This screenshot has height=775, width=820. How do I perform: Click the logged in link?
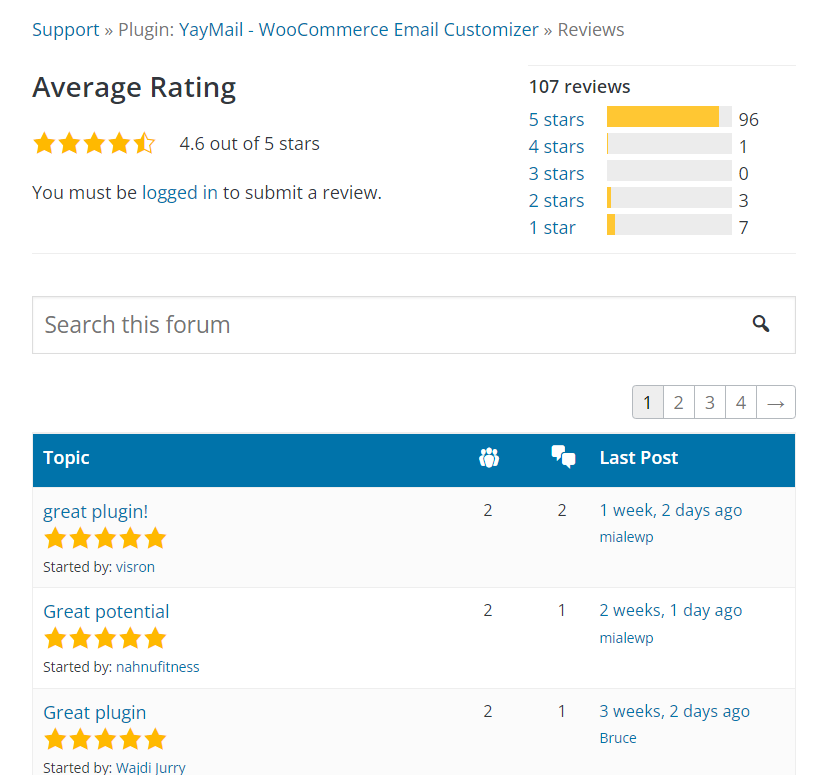click(x=179, y=192)
